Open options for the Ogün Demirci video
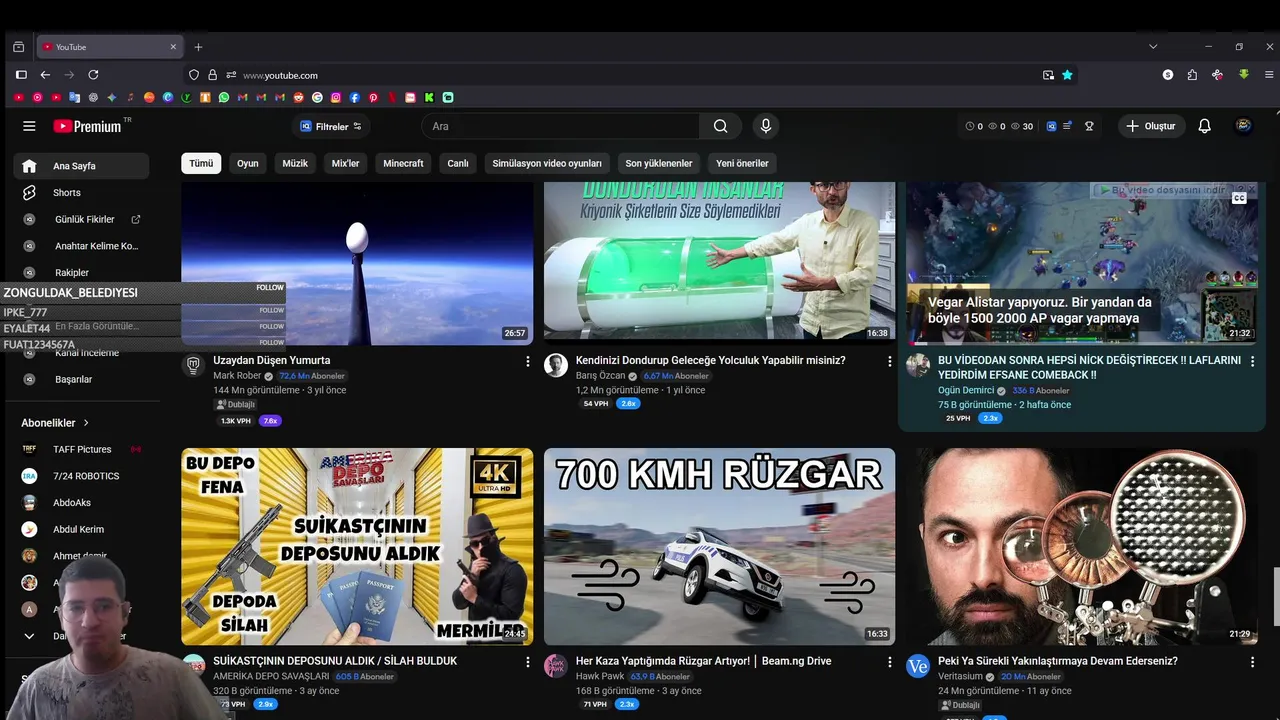This screenshot has width=1280, height=720. pyautogui.click(x=1252, y=361)
